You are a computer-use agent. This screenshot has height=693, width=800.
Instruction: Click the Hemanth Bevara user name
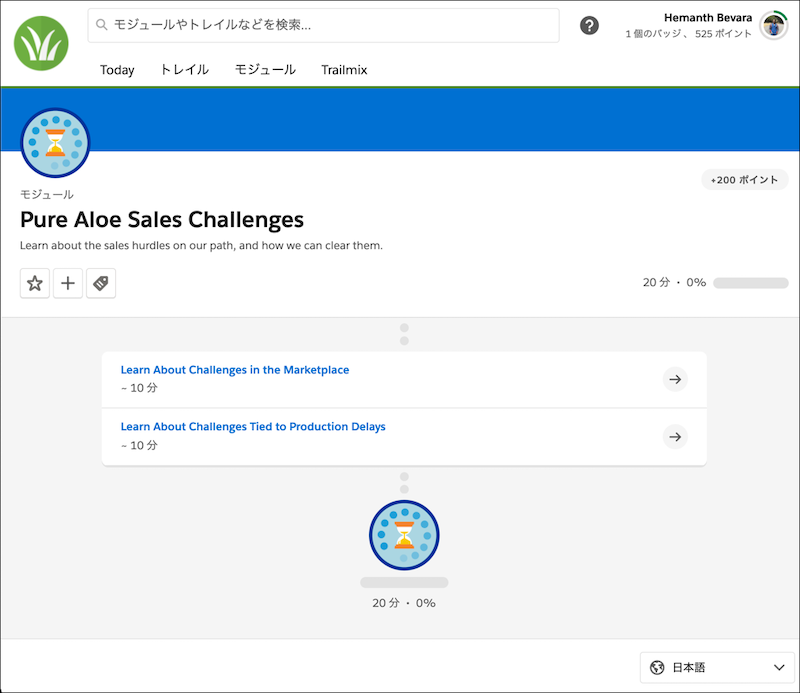point(708,18)
